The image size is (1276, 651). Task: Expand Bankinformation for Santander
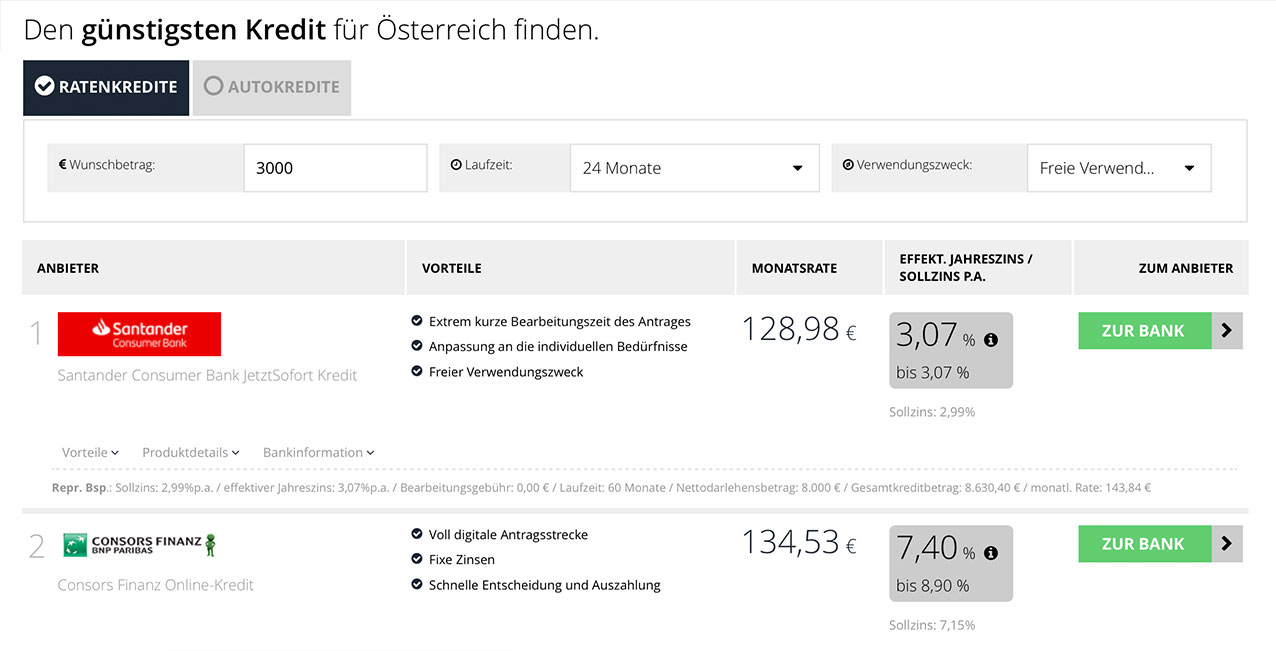[319, 452]
